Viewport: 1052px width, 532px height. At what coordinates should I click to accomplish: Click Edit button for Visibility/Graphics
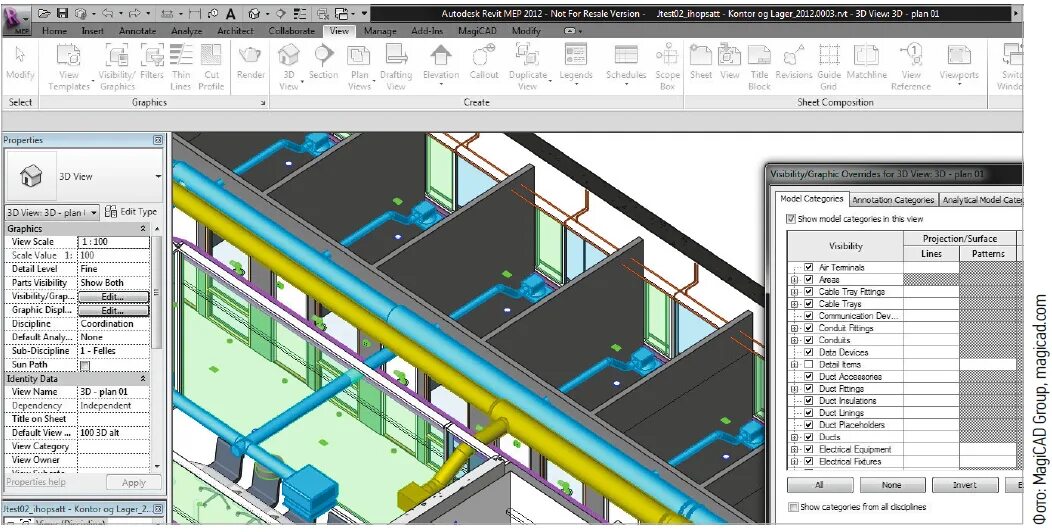tap(113, 297)
